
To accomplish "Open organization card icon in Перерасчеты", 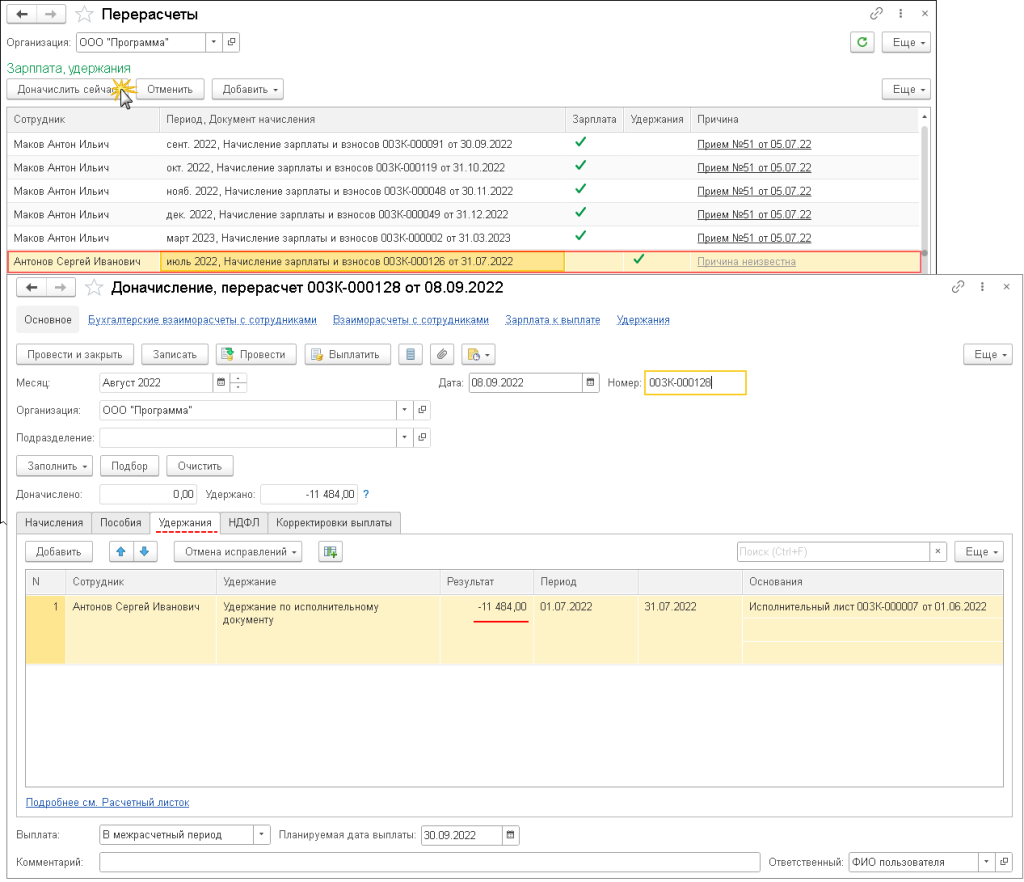I will pos(231,42).
